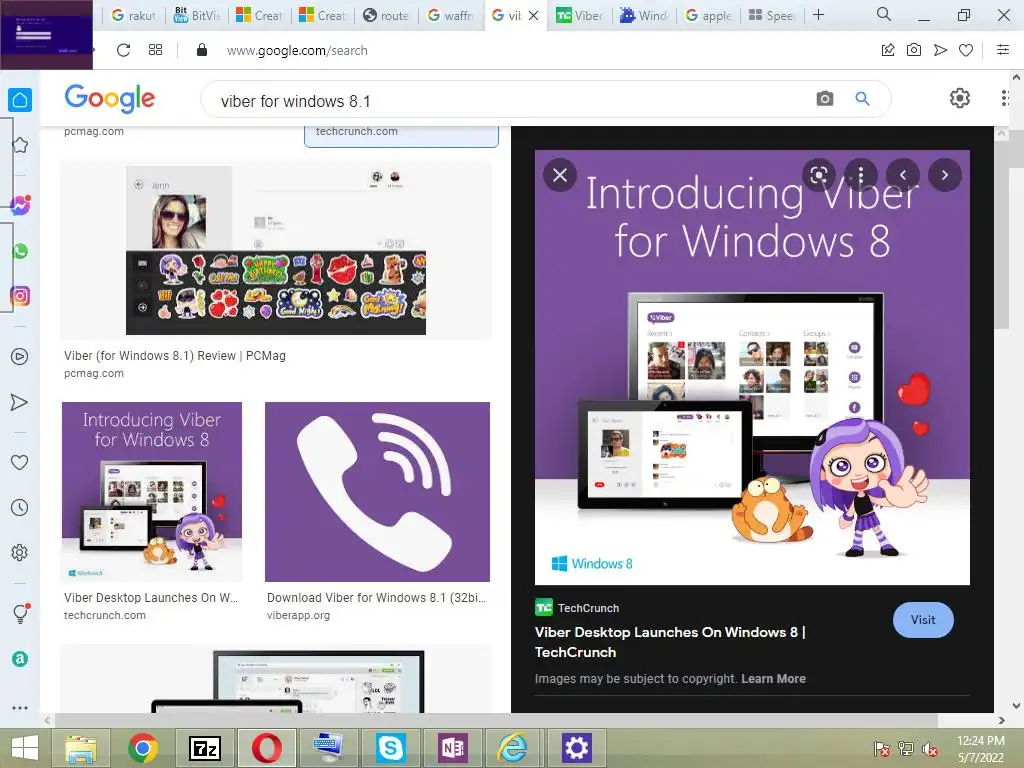This screenshot has width=1024, height=768.
Task: Switch to the rakut tab
Action: [x=133, y=15]
